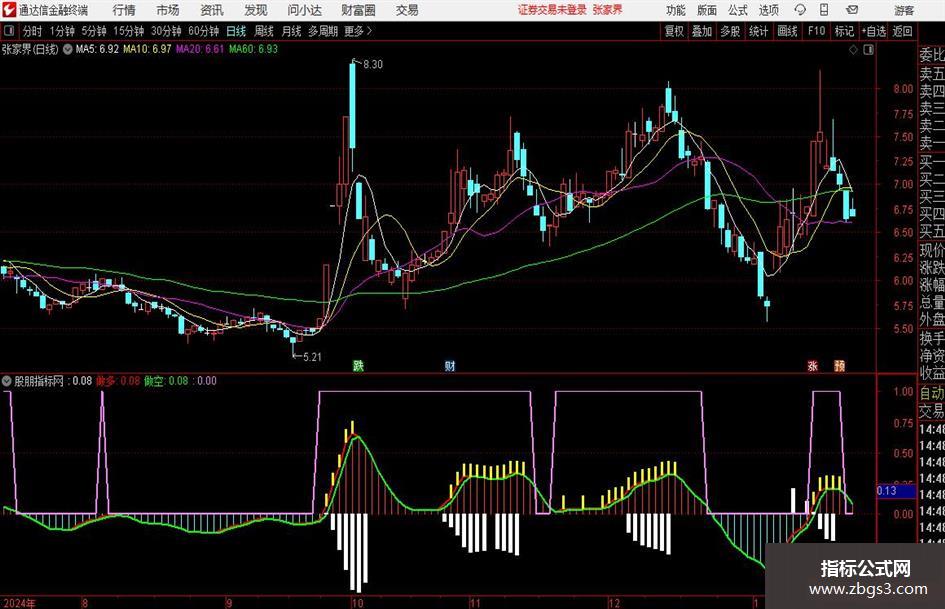Screen dimensions: 945x609
Task: Switch to the 30分钟 period tab
Action: coord(166,31)
